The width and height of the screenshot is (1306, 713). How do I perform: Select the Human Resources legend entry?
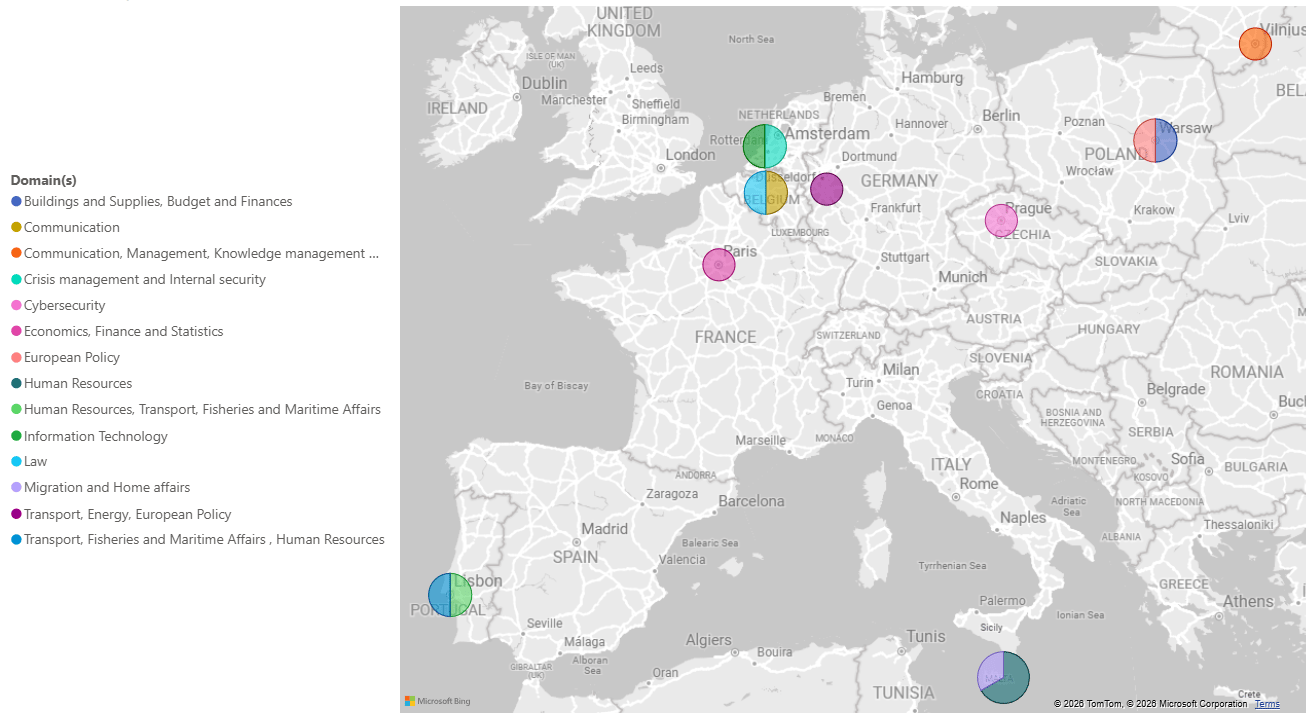(x=71, y=383)
